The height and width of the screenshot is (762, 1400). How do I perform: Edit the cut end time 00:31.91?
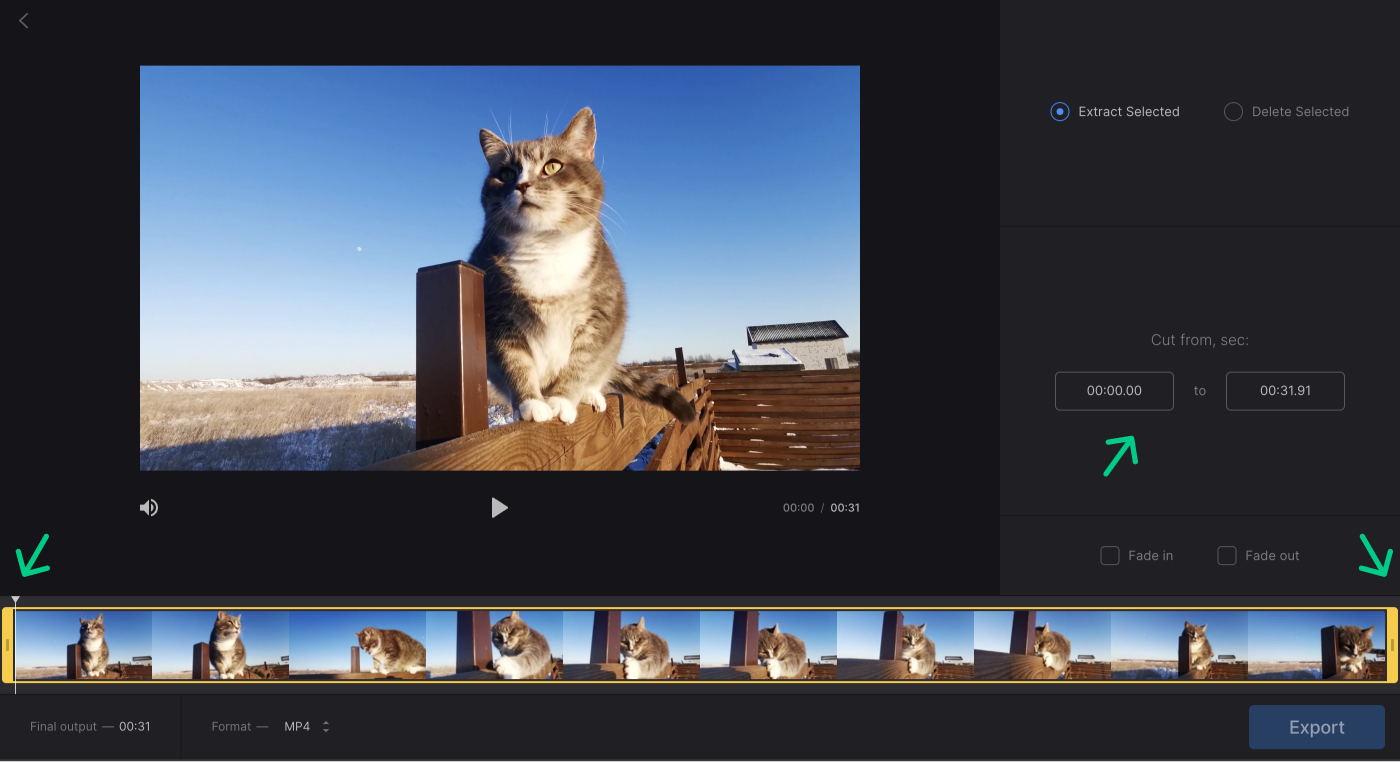(1285, 391)
